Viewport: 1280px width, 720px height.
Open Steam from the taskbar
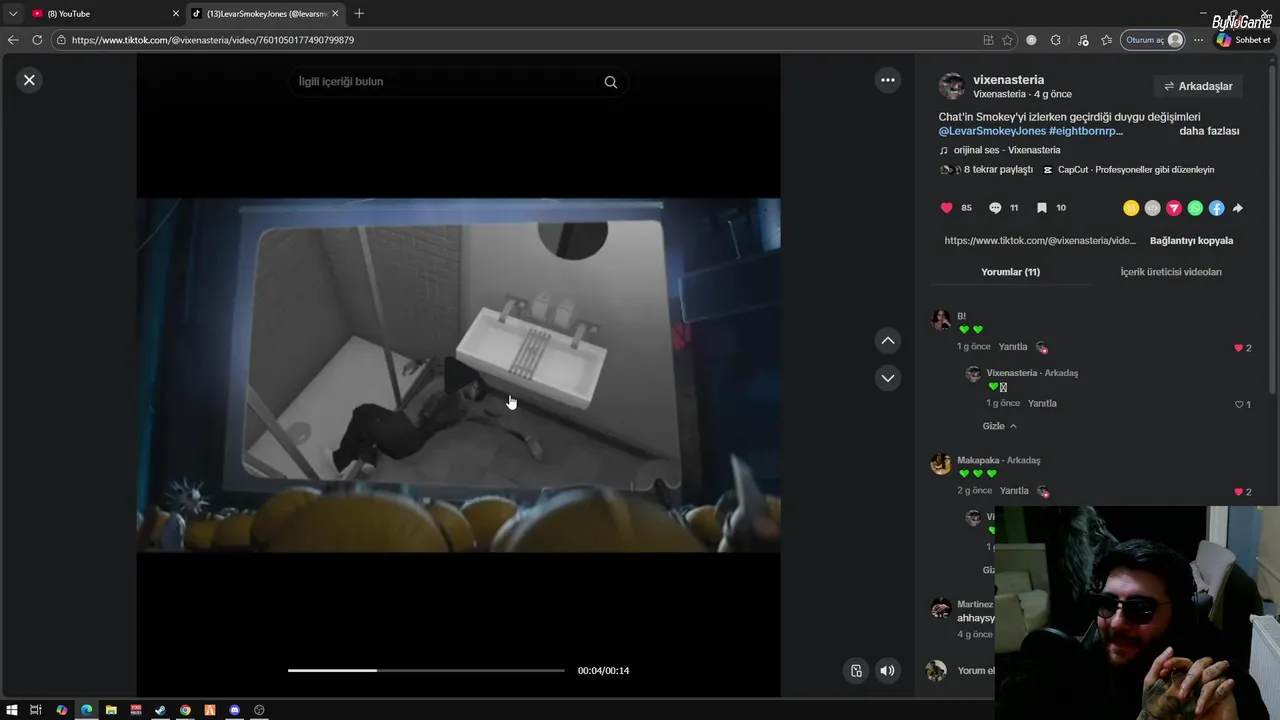[160, 710]
